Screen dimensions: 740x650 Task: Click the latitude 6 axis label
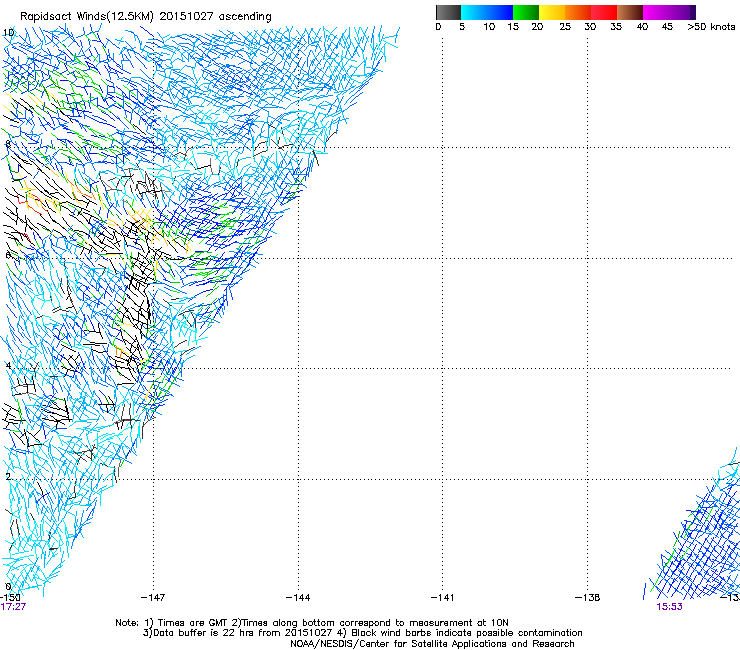point(8,255)
